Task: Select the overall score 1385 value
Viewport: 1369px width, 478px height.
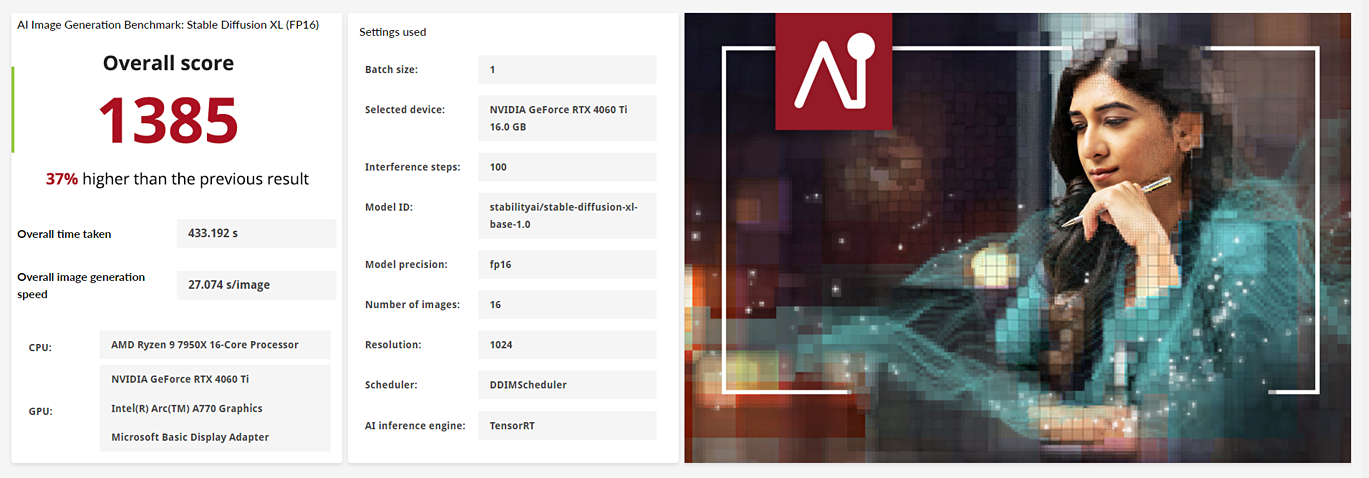Action: pos(168,120)
